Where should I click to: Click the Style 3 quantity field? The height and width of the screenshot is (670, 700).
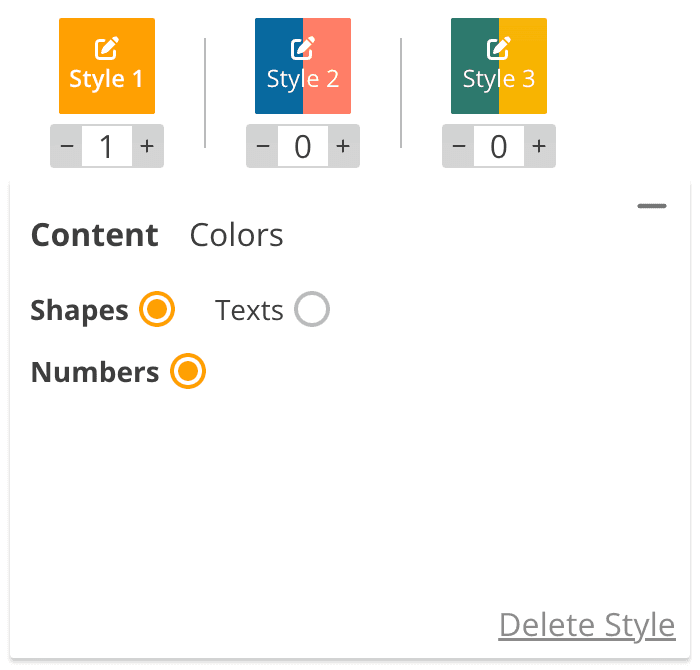[x=499, y=147]
